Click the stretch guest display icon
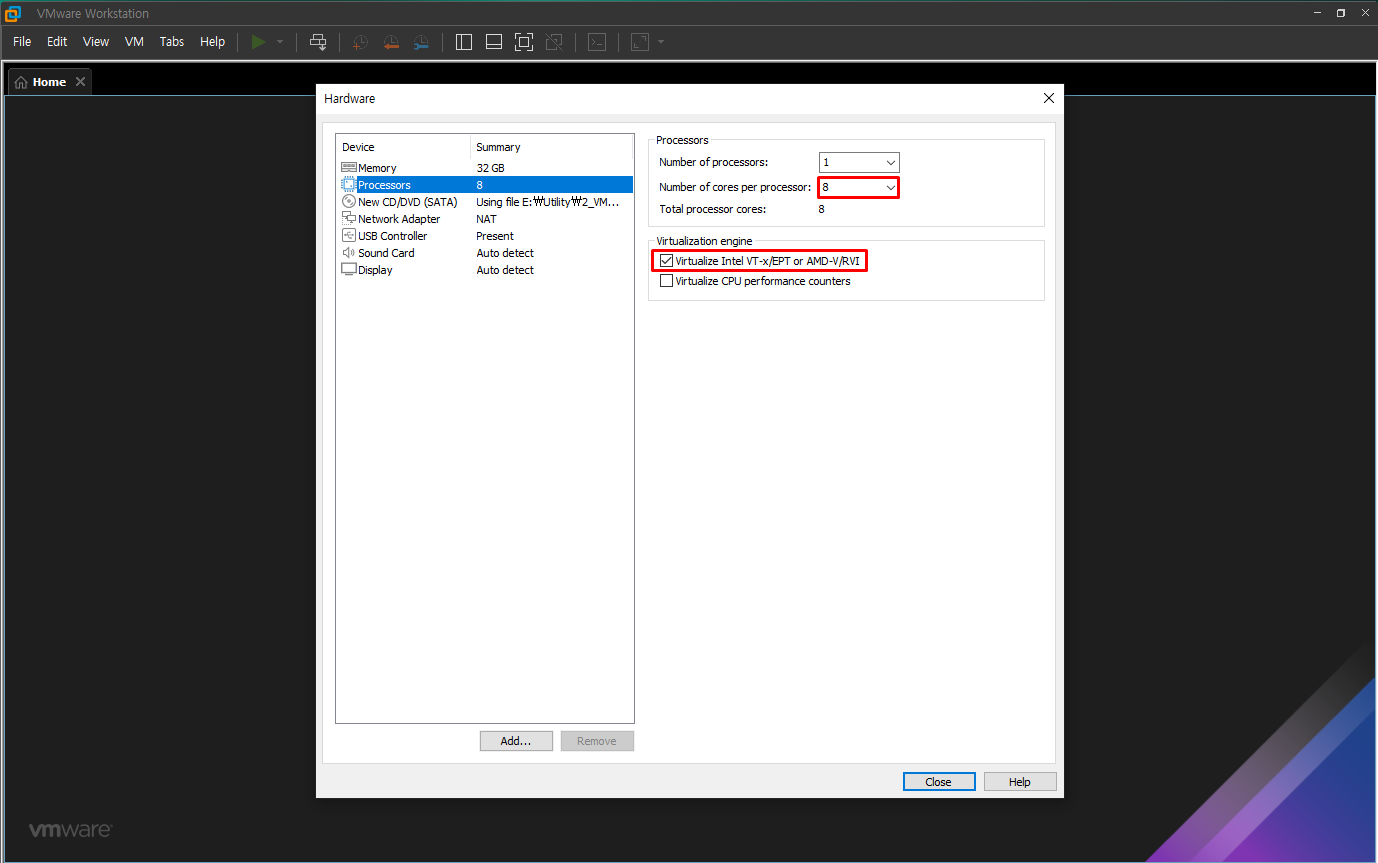 pos(640,42)
